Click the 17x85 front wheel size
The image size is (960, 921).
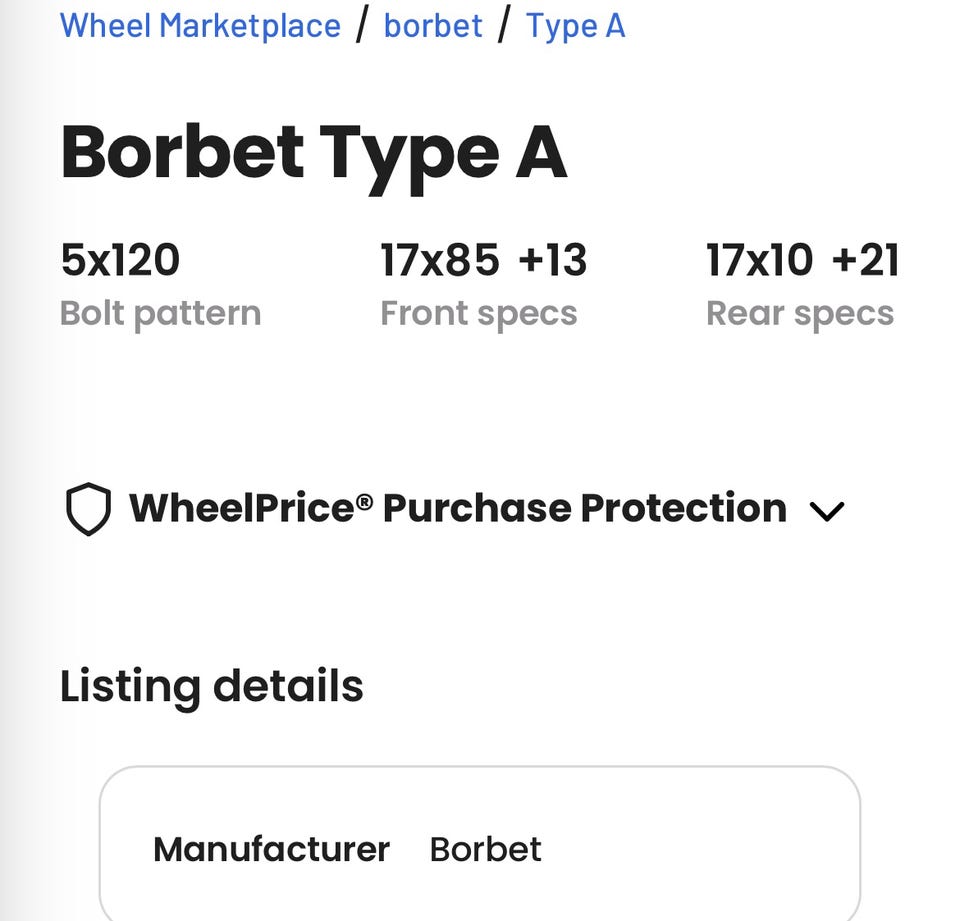click(x=439, y=260)
